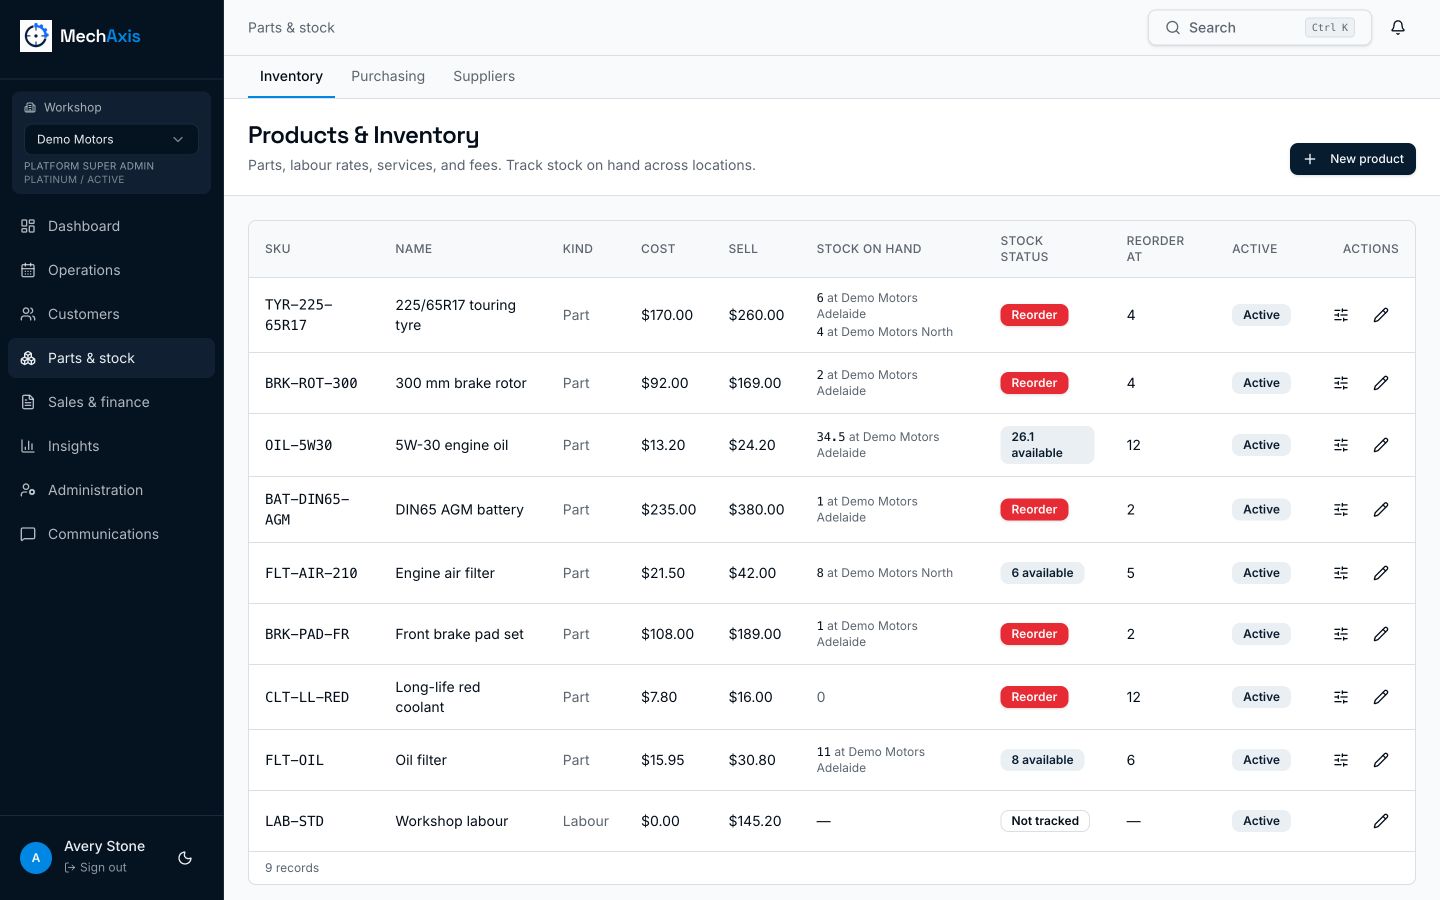Click NAME column header
This screenshot has width=1440, height=900.
tap(414, 249)
